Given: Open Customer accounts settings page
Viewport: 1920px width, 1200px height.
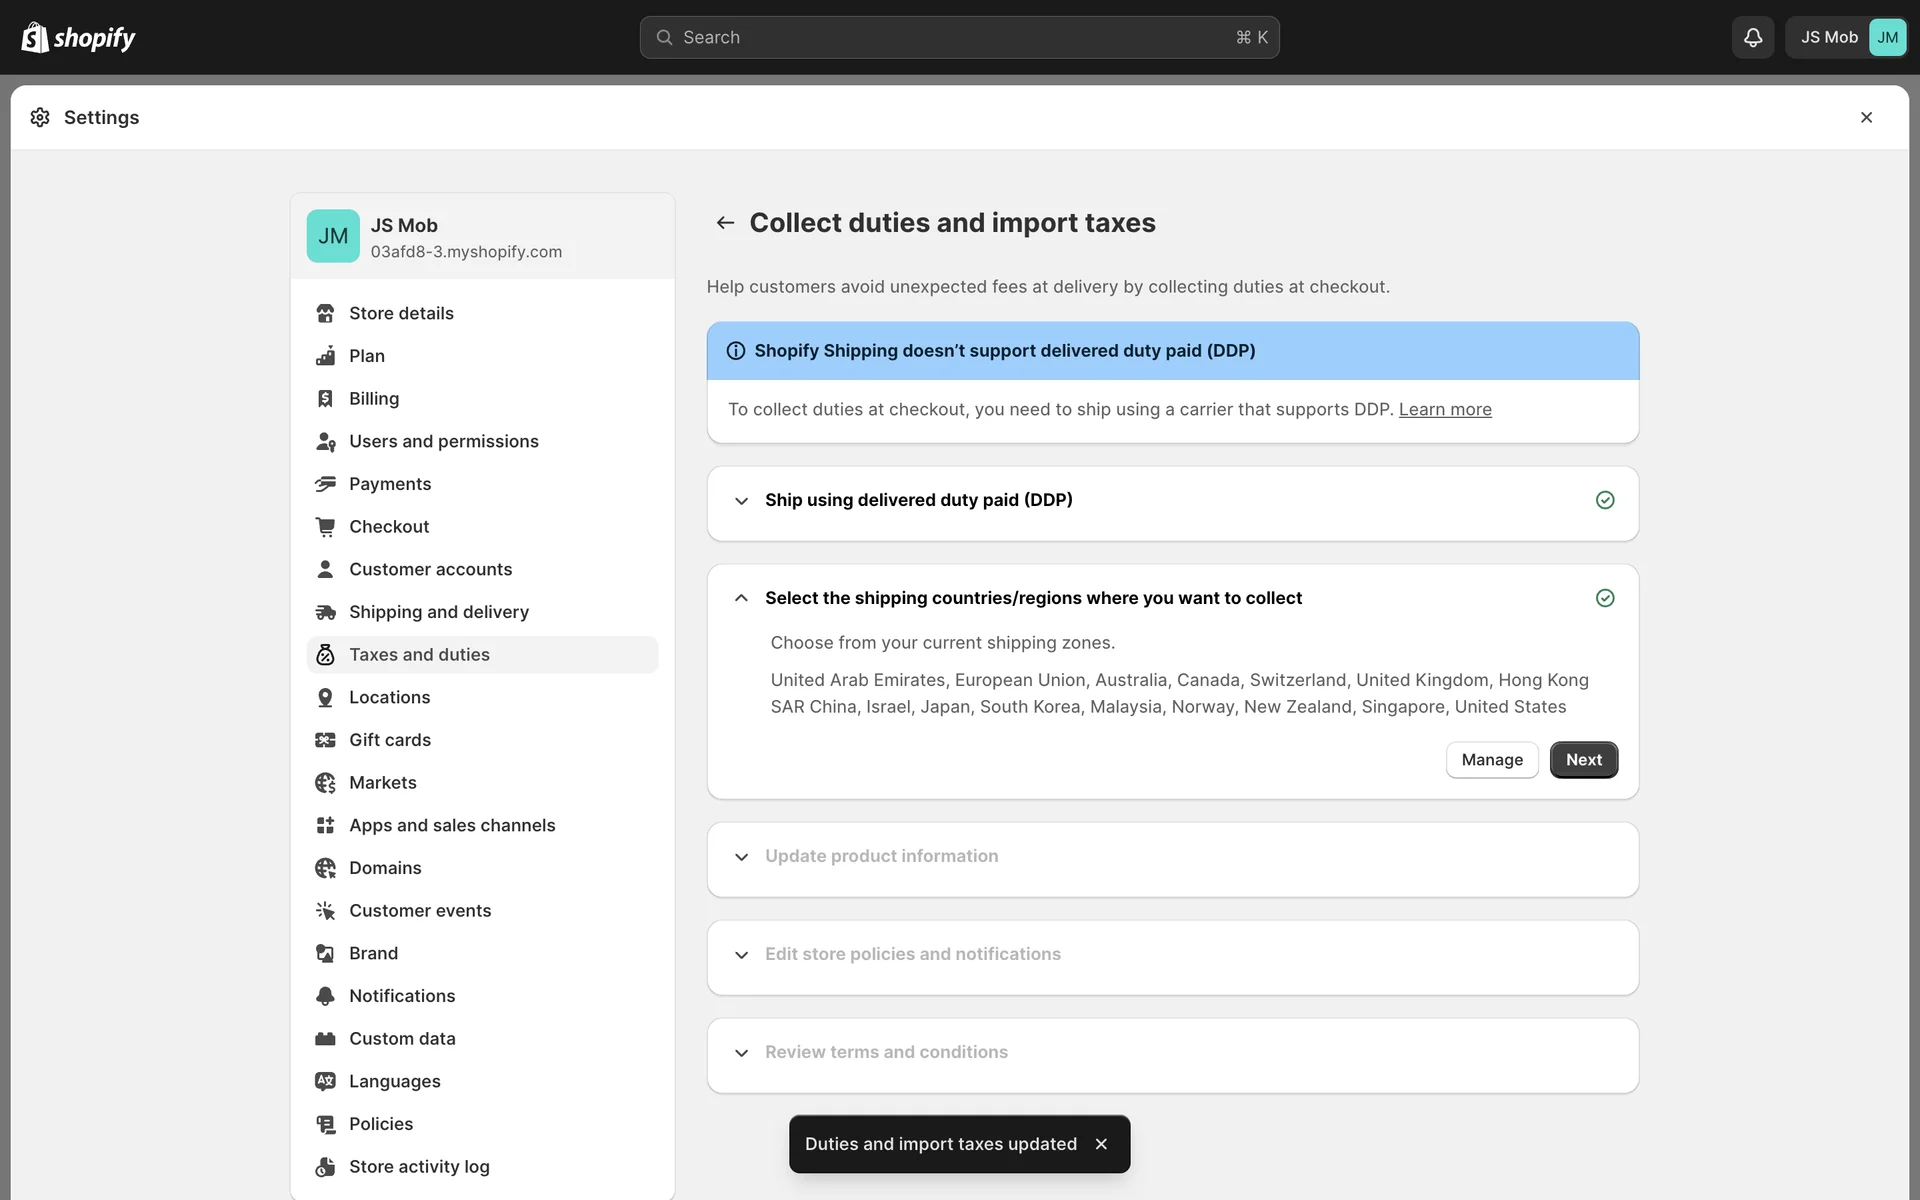Looking at the screenshot, I should (x=430, y=569).
